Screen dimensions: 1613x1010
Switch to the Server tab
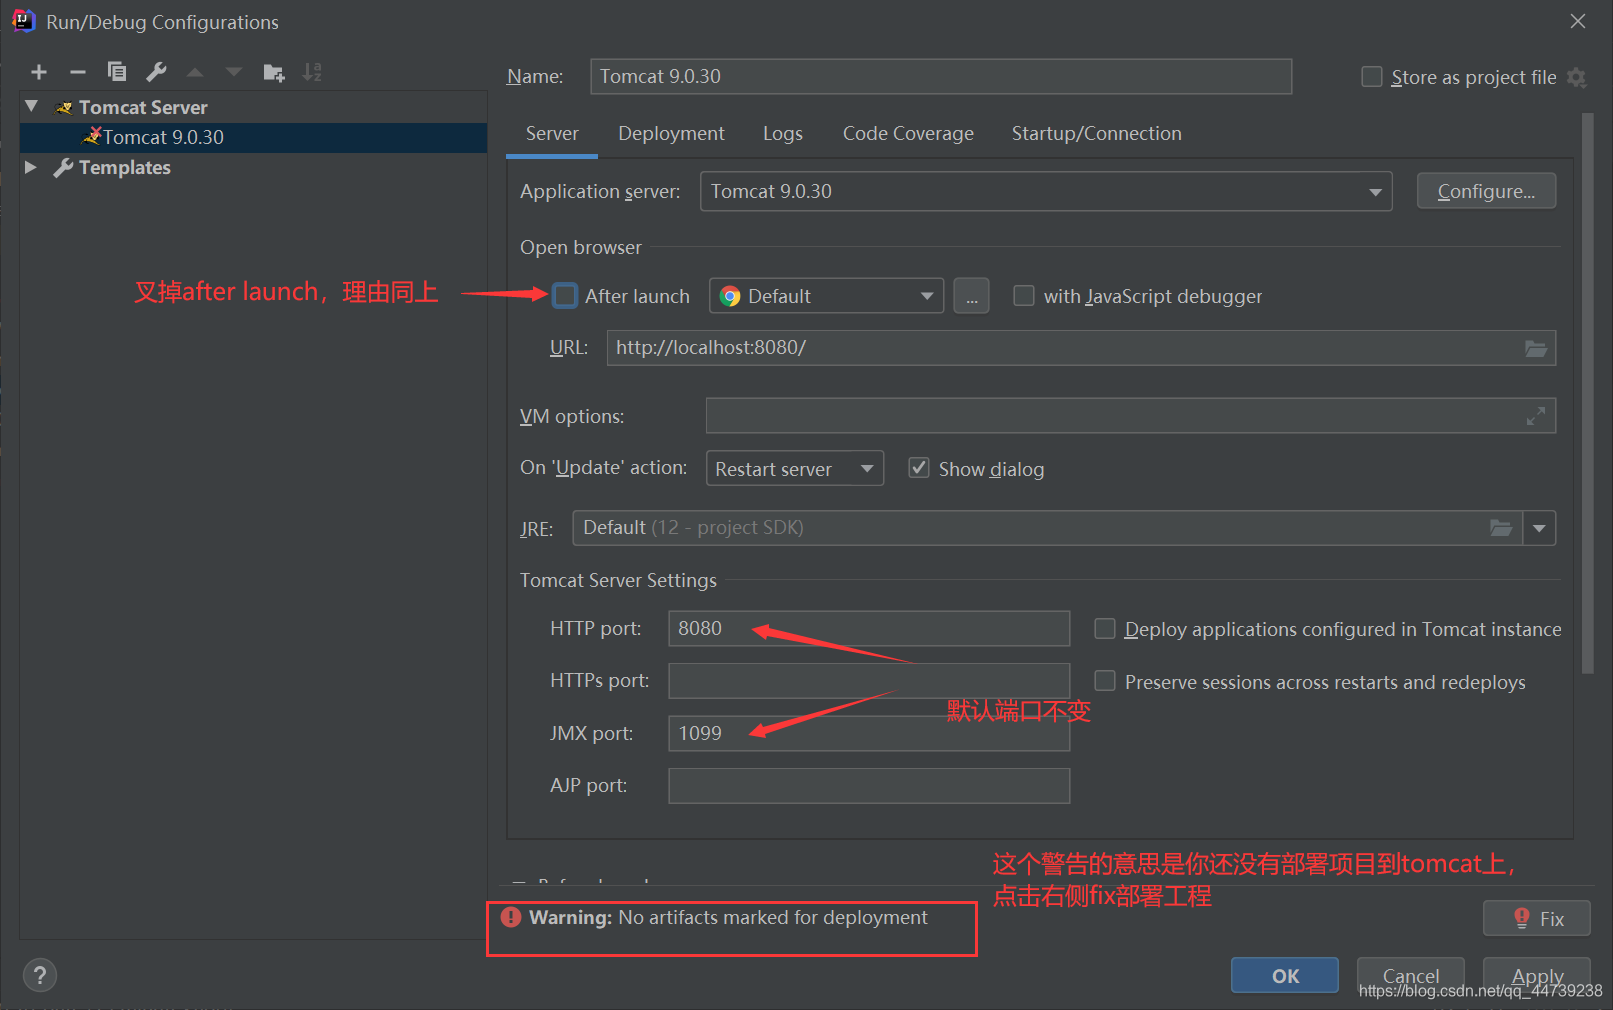tap(552, 134)
